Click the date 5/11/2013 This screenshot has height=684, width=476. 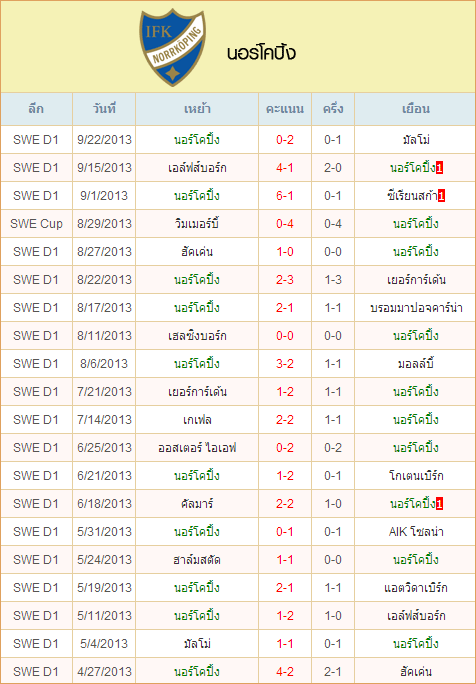click(x=104, y=616)
